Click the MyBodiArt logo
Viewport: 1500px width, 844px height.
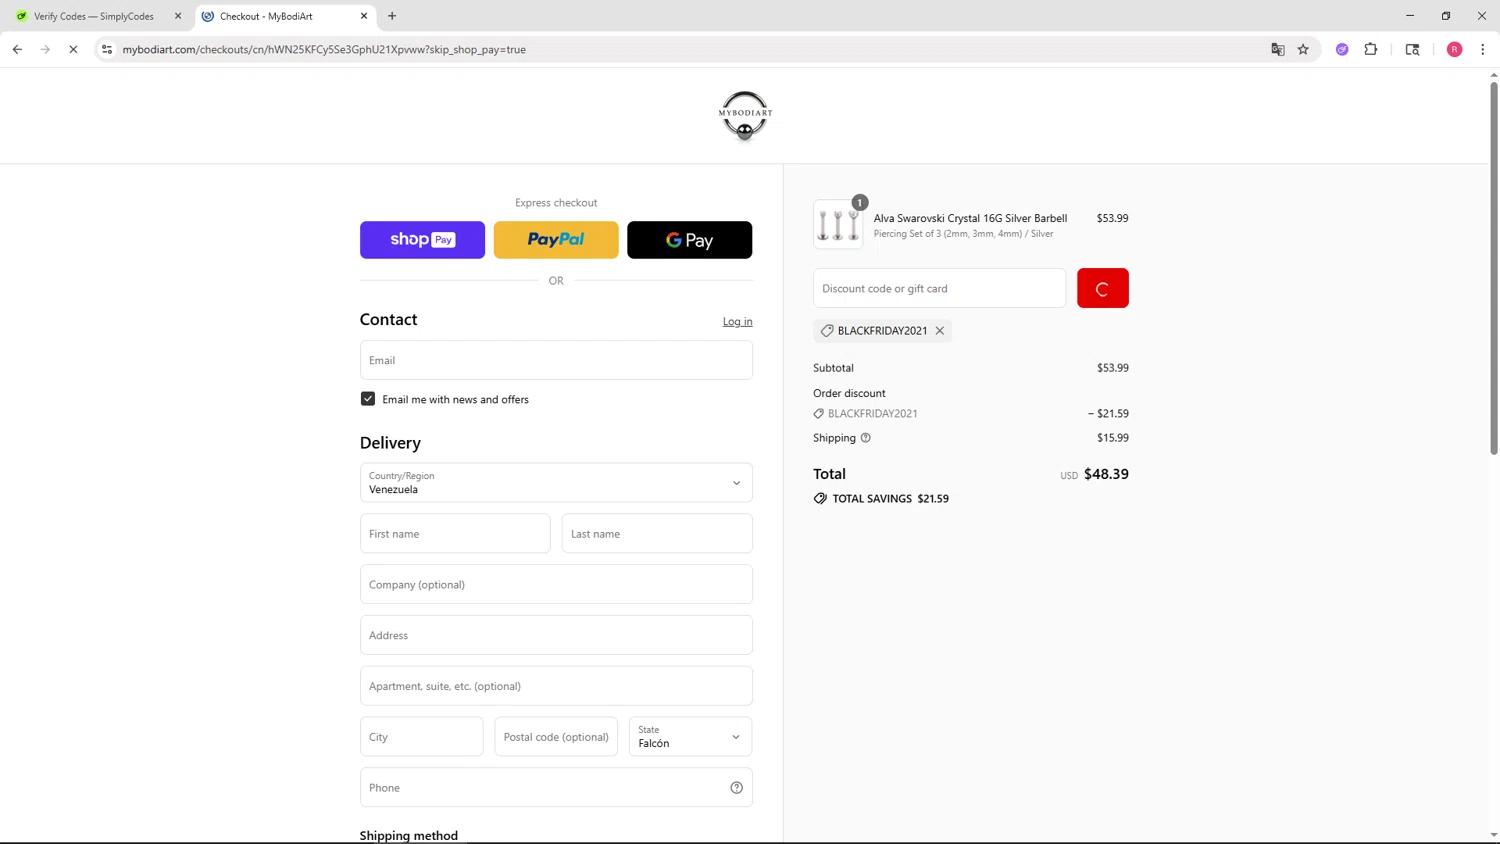pyautogui.click(x=745, y=116)
